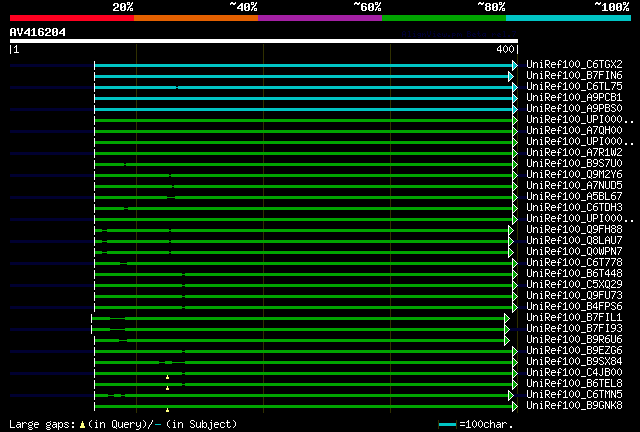
Task: Click the cyan alignment bar for UniRef100_A9PBS0
Action: pos(303,109)
